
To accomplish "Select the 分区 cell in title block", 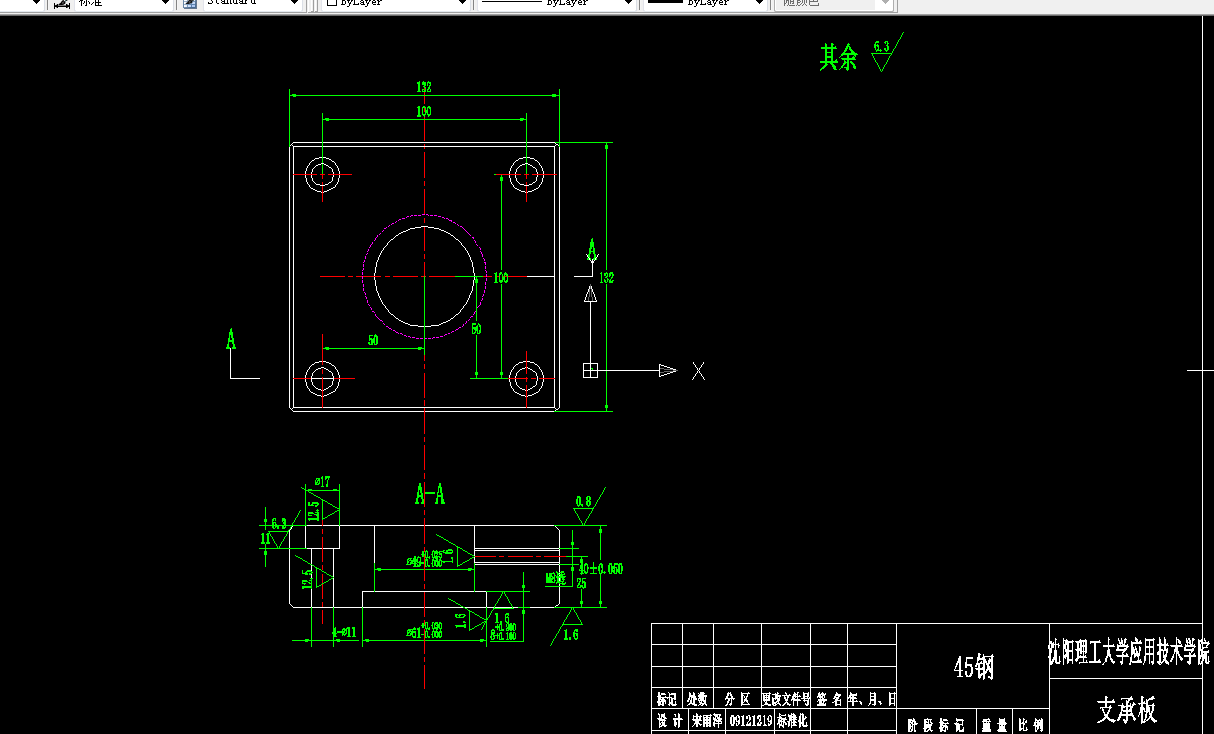I will click(x=737, y=699).
